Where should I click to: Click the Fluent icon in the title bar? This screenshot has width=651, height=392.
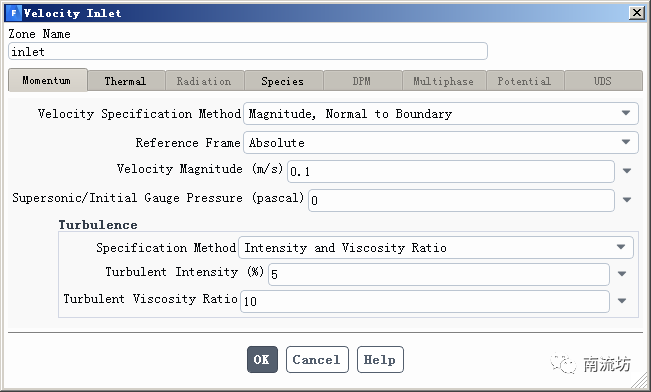pos(14,13)
